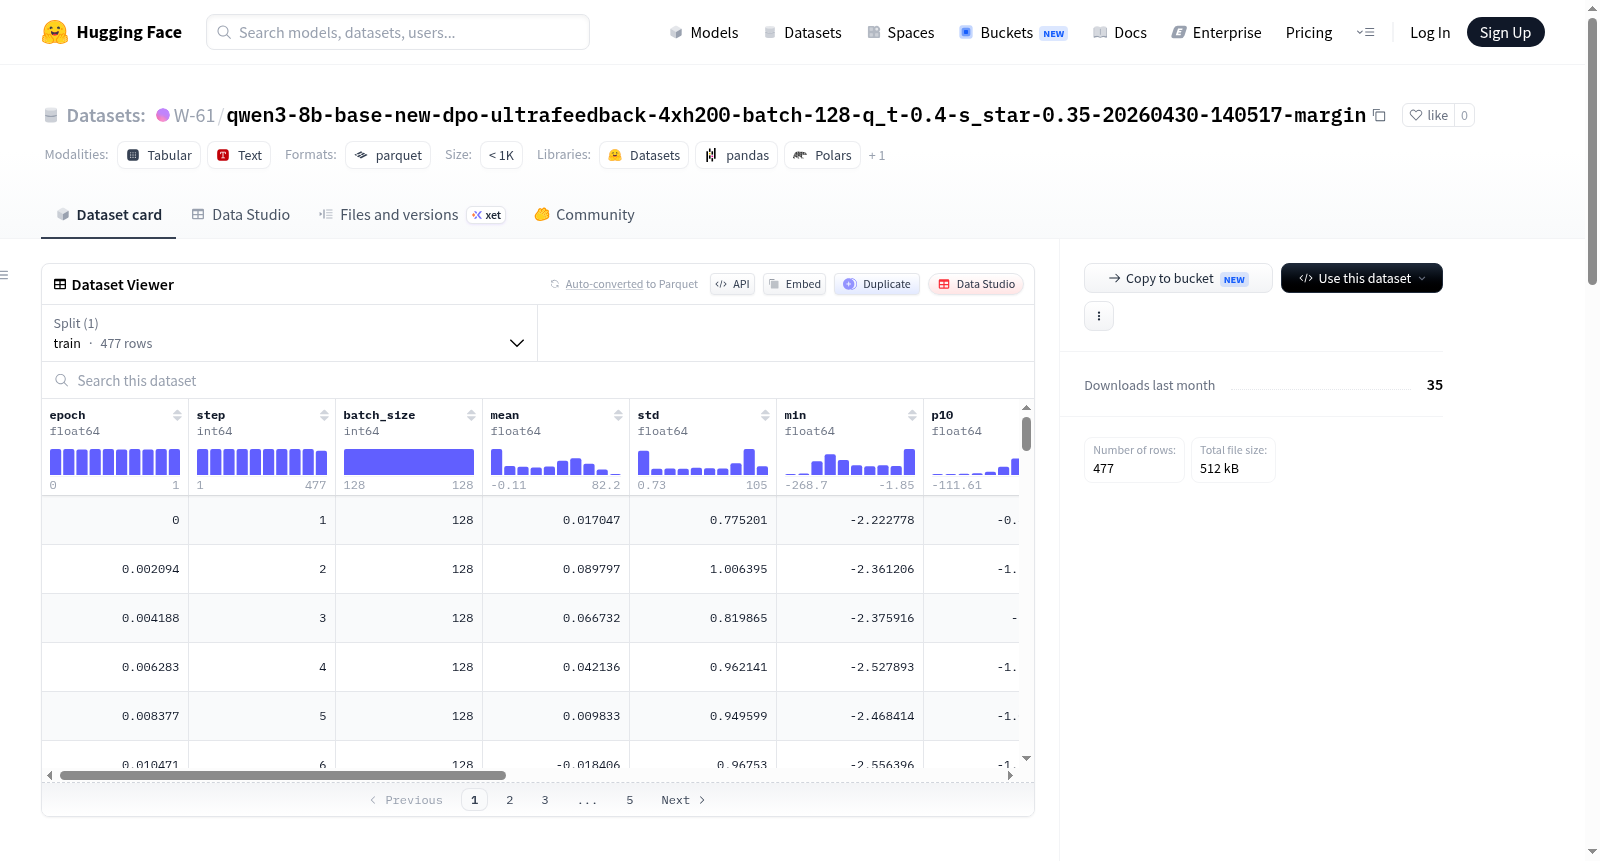Screen dimensions: 1600x861
Task: Select the pandas library tag
Action: (x=737, y=155)
